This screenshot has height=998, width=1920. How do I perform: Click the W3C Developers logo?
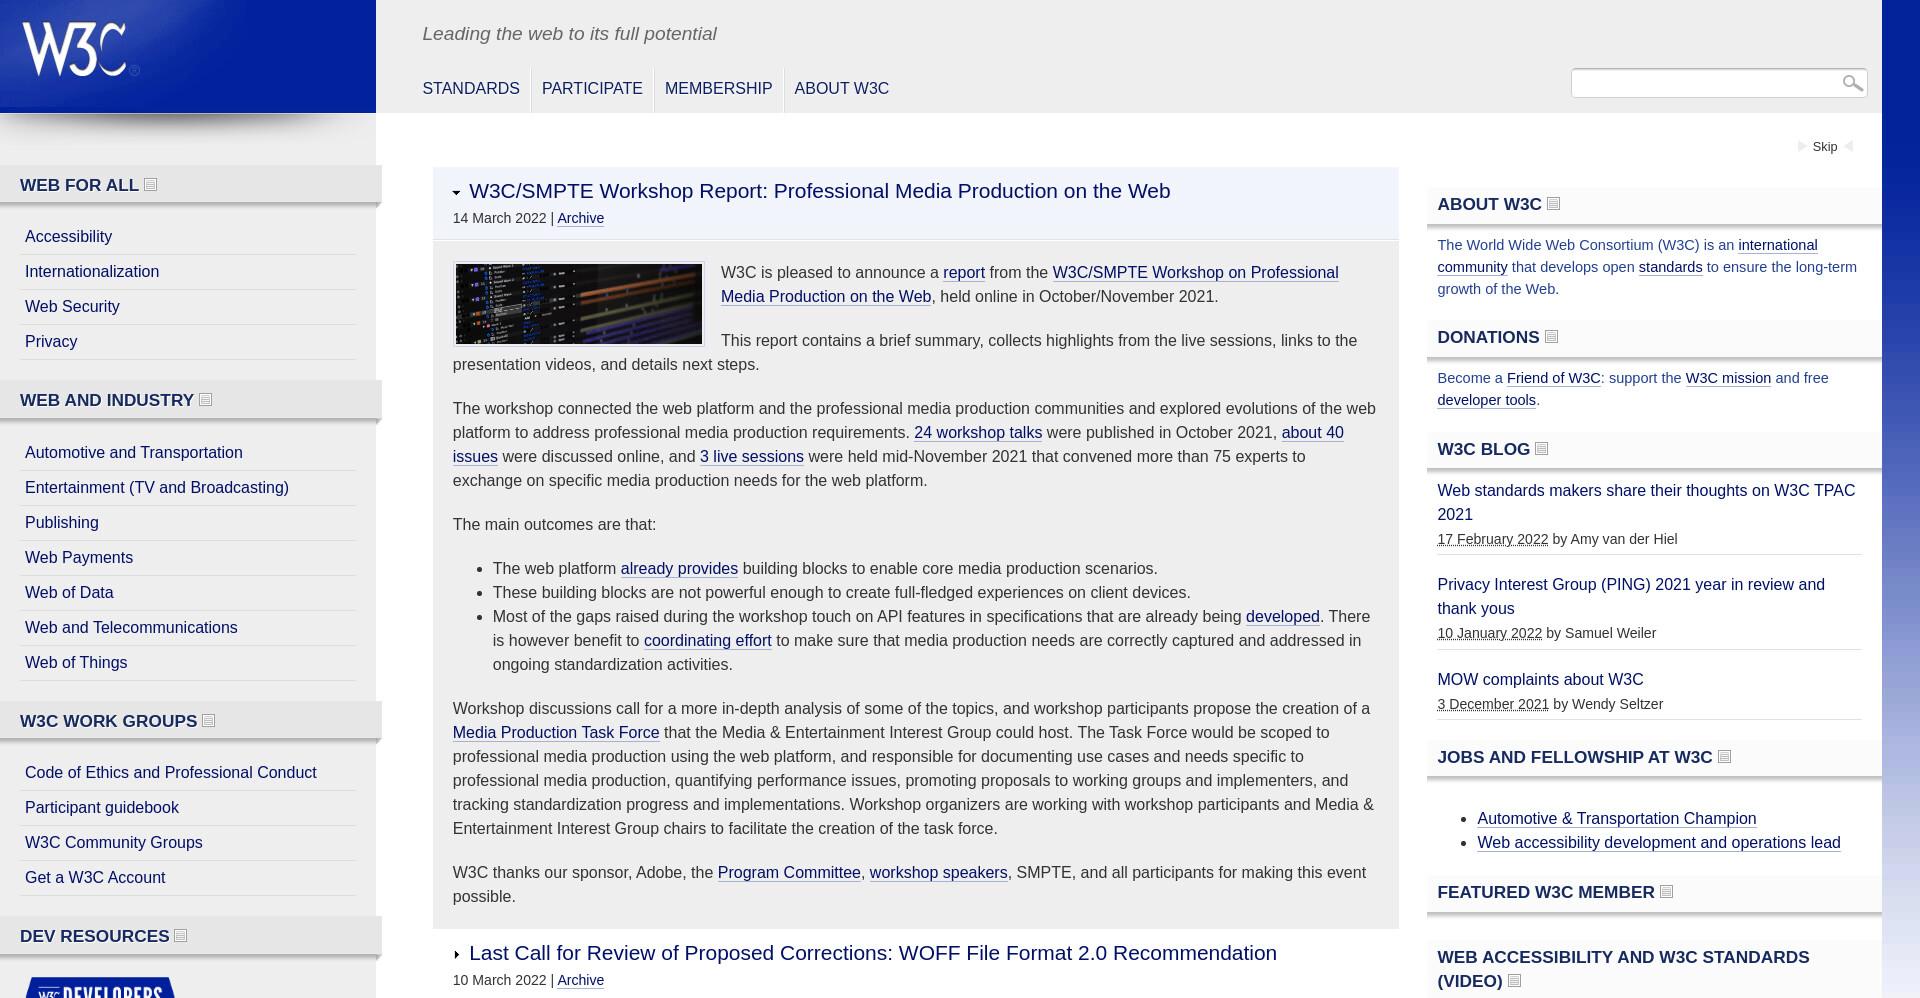click(100, 988)
